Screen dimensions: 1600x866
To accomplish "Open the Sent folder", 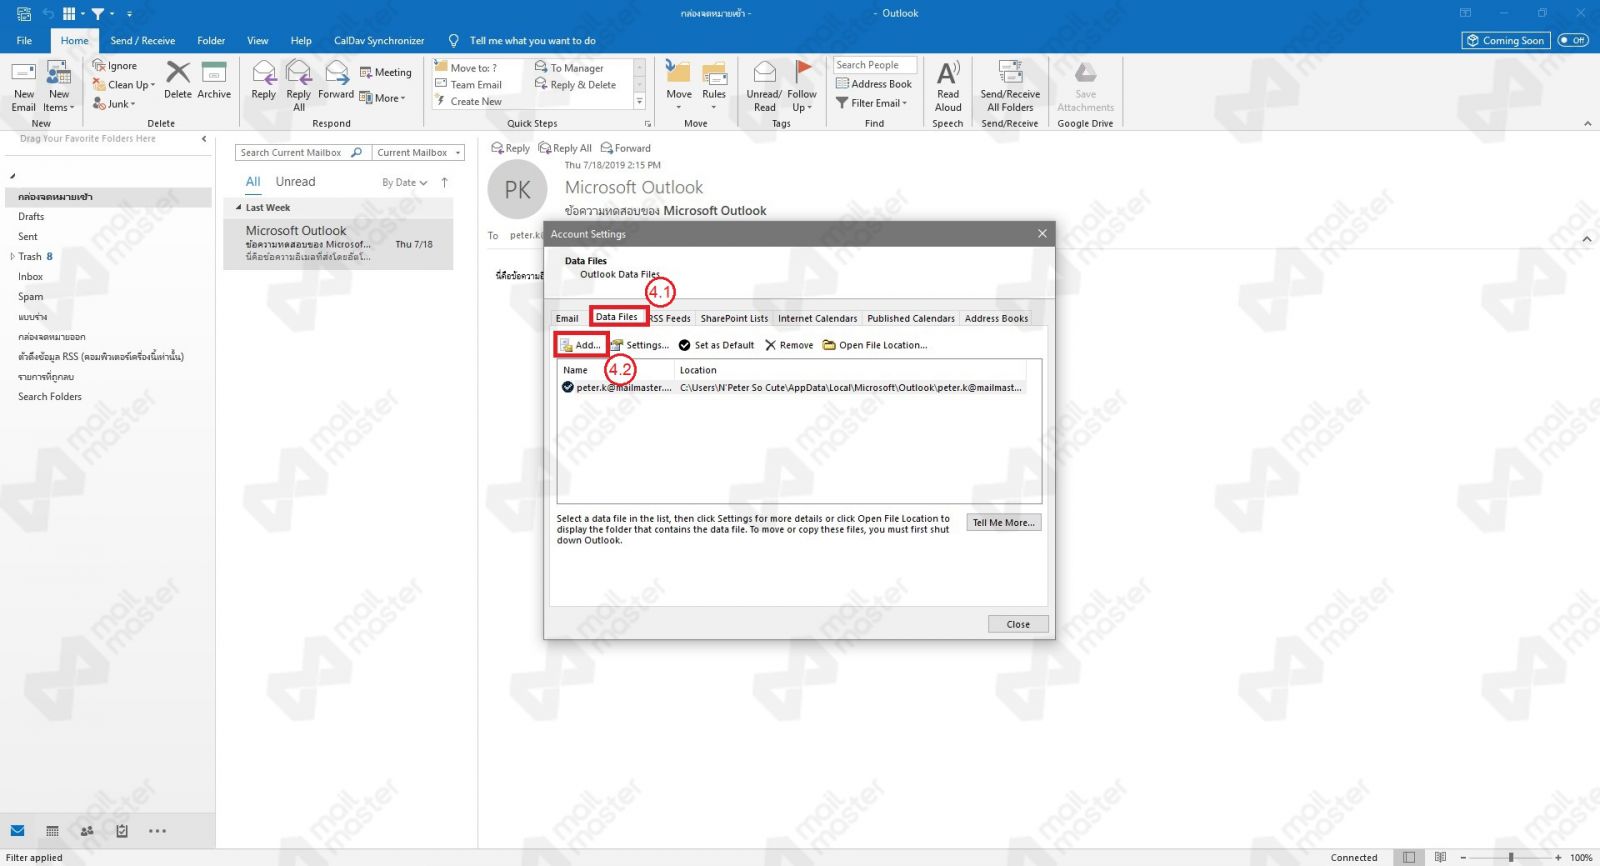I will click(x=28, y=237).
